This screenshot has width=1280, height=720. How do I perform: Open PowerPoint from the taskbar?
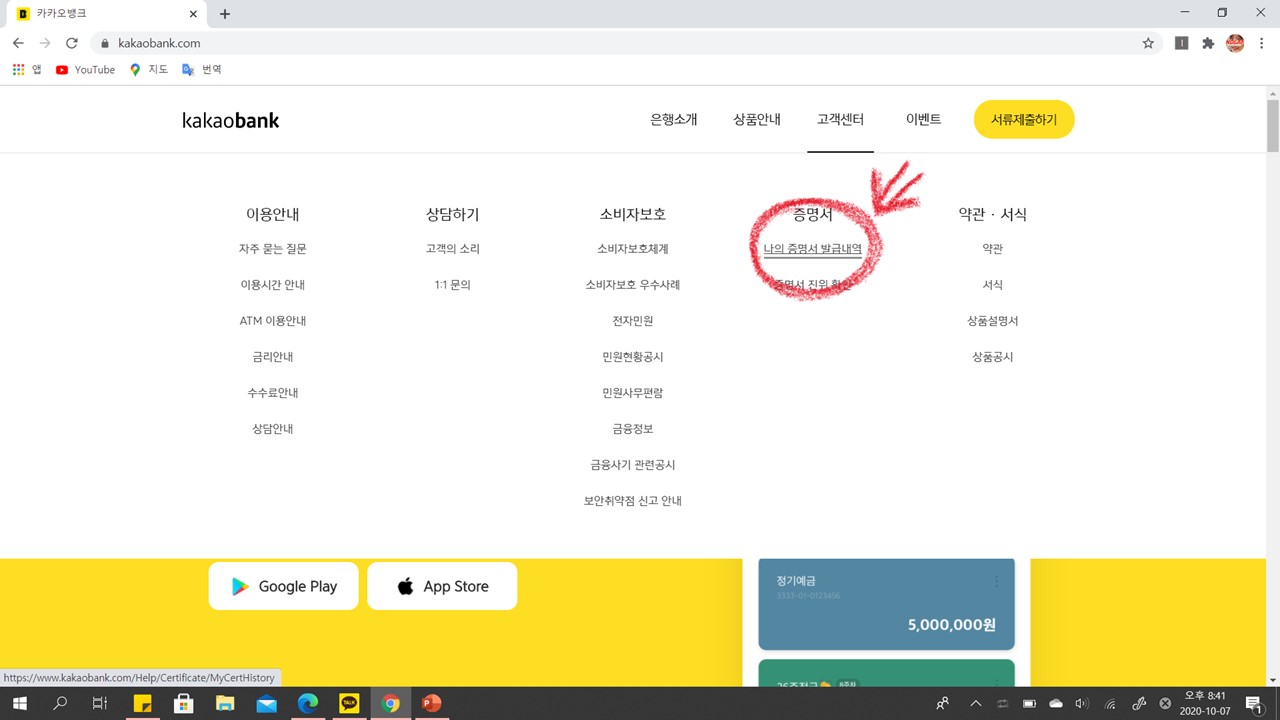[432, 703]
